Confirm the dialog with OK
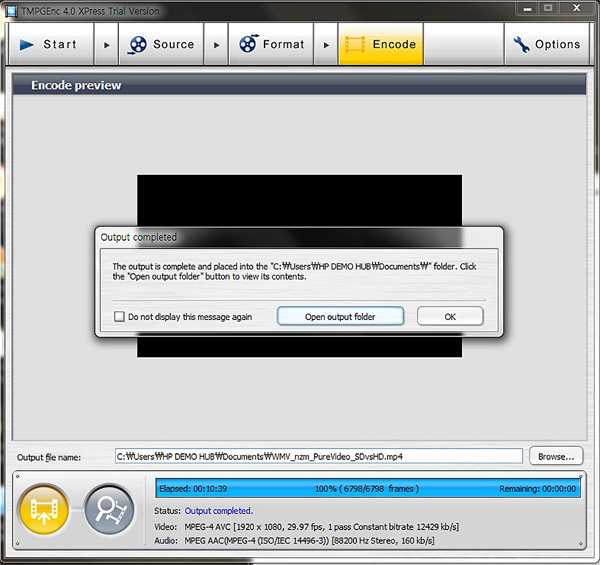Image resolution: width=600 pixels, height=565 pixels. (x=450, y=316)
